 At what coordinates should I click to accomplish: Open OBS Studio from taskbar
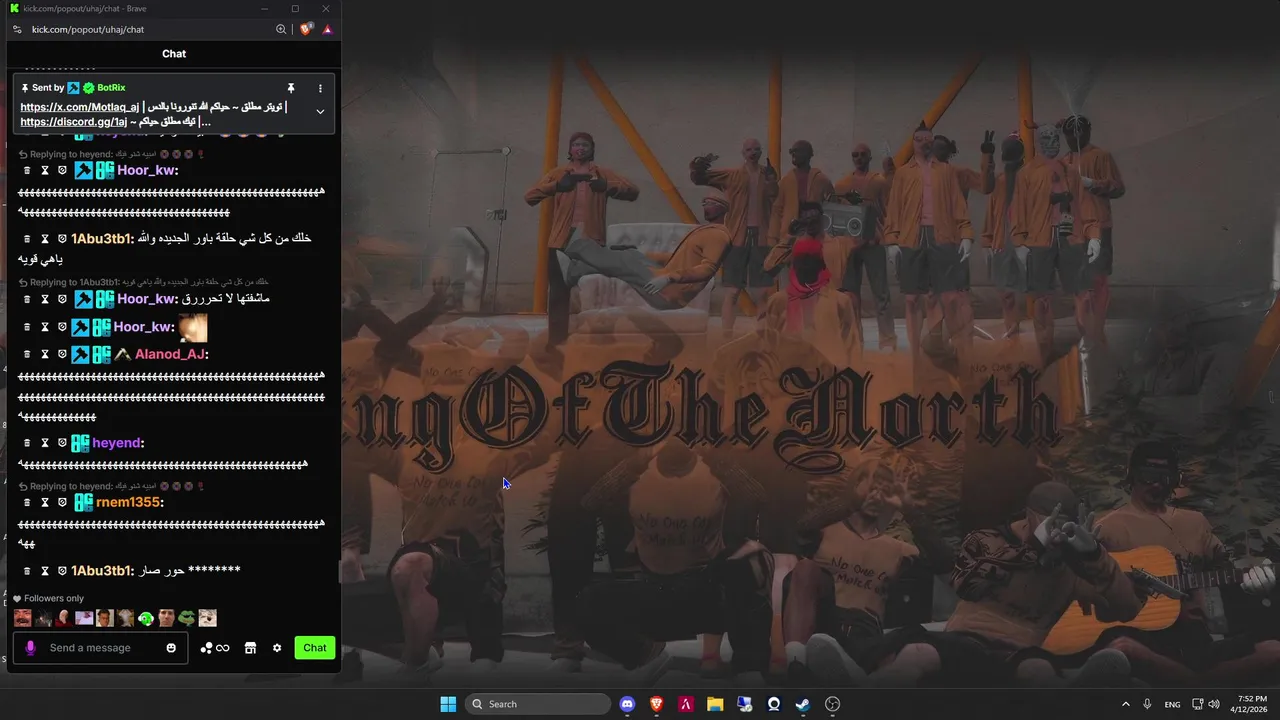point(832,704)
